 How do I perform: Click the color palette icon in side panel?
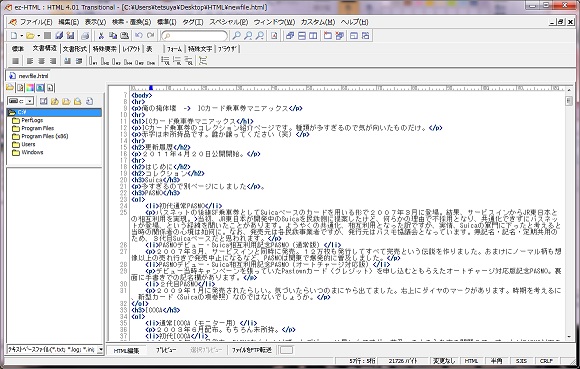click(x=30, y=88)
